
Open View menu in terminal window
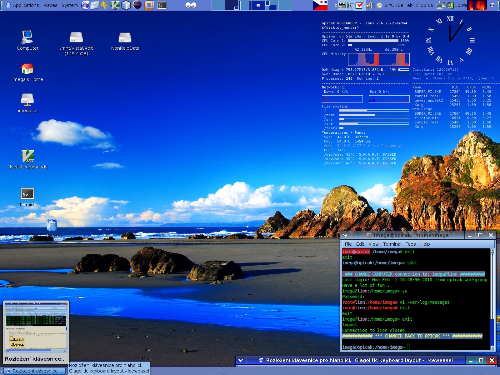click(x=374, y=244)
